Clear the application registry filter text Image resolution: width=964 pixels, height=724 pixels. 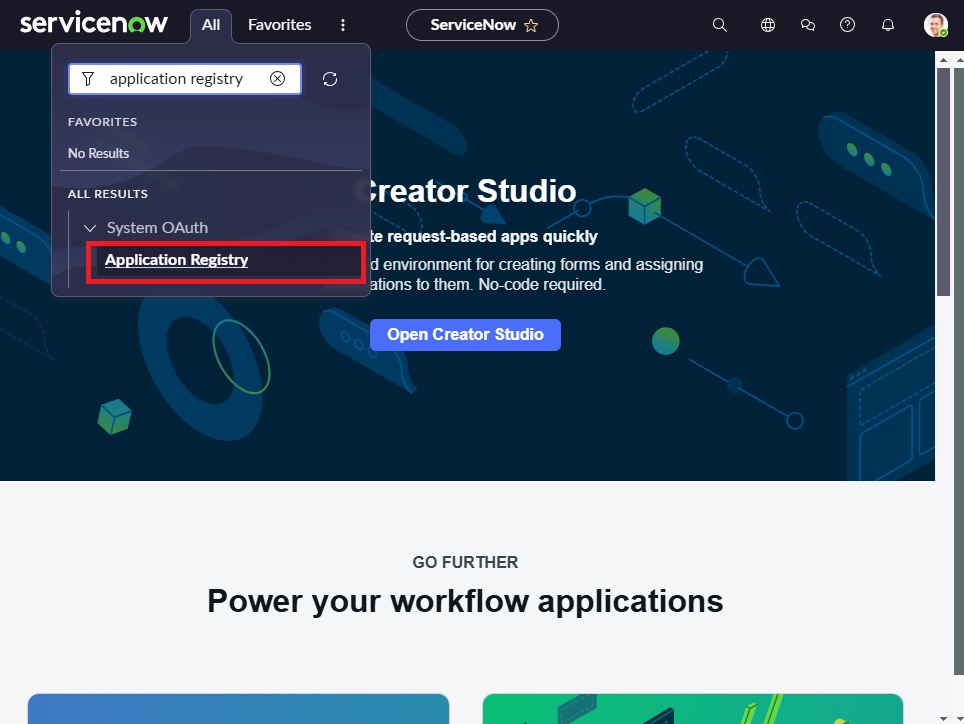click(277, 79)
